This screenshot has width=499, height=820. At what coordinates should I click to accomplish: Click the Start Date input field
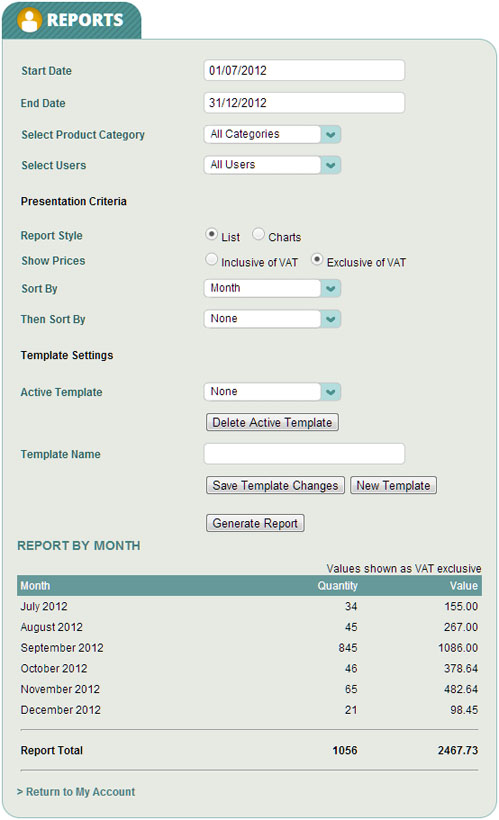[304, 71]
